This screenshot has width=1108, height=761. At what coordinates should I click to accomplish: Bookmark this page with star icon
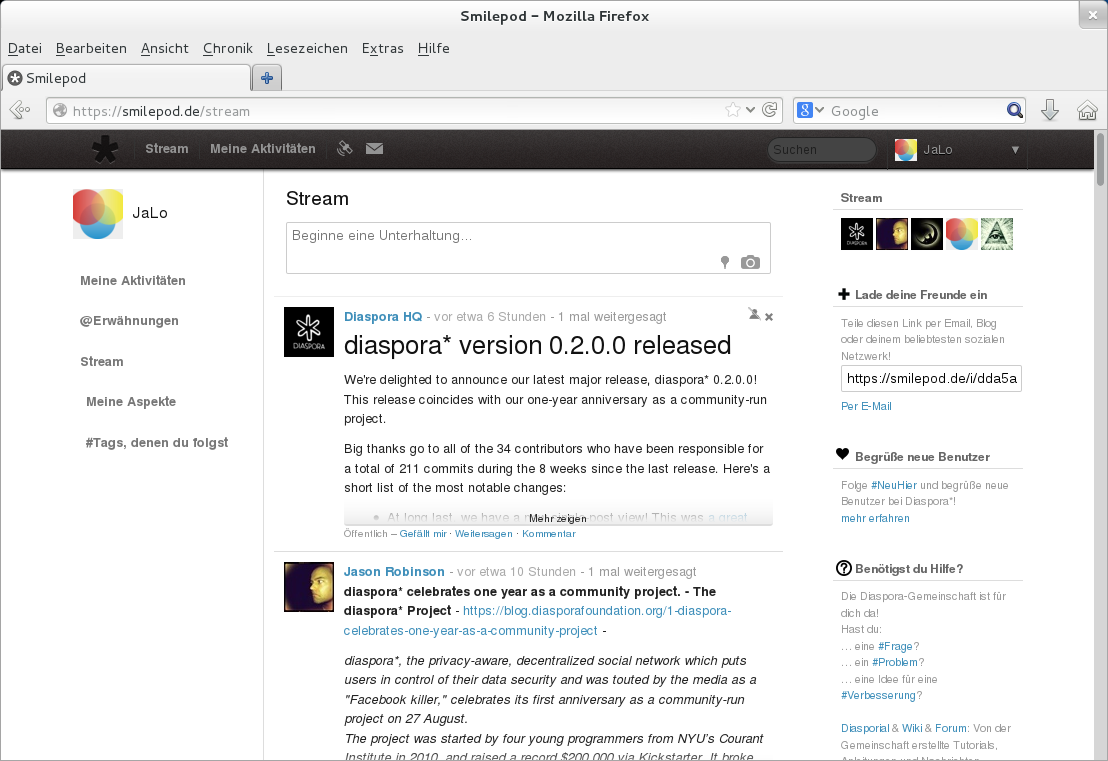coord(733,110)
